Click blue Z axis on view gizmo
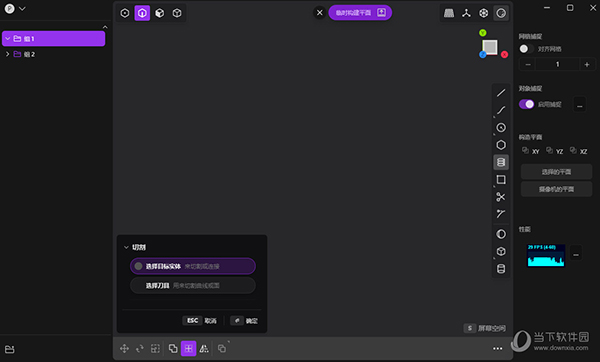Screen dimensions: 600x362 [x=483, y=55]
